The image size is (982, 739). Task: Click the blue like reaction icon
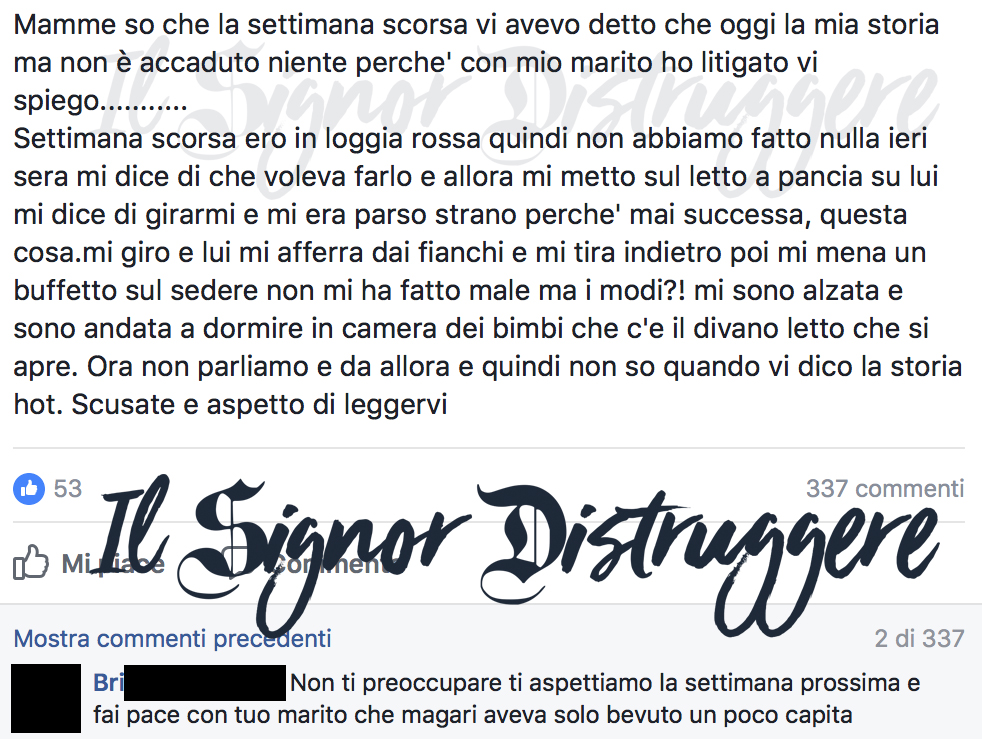coord(29,488)
